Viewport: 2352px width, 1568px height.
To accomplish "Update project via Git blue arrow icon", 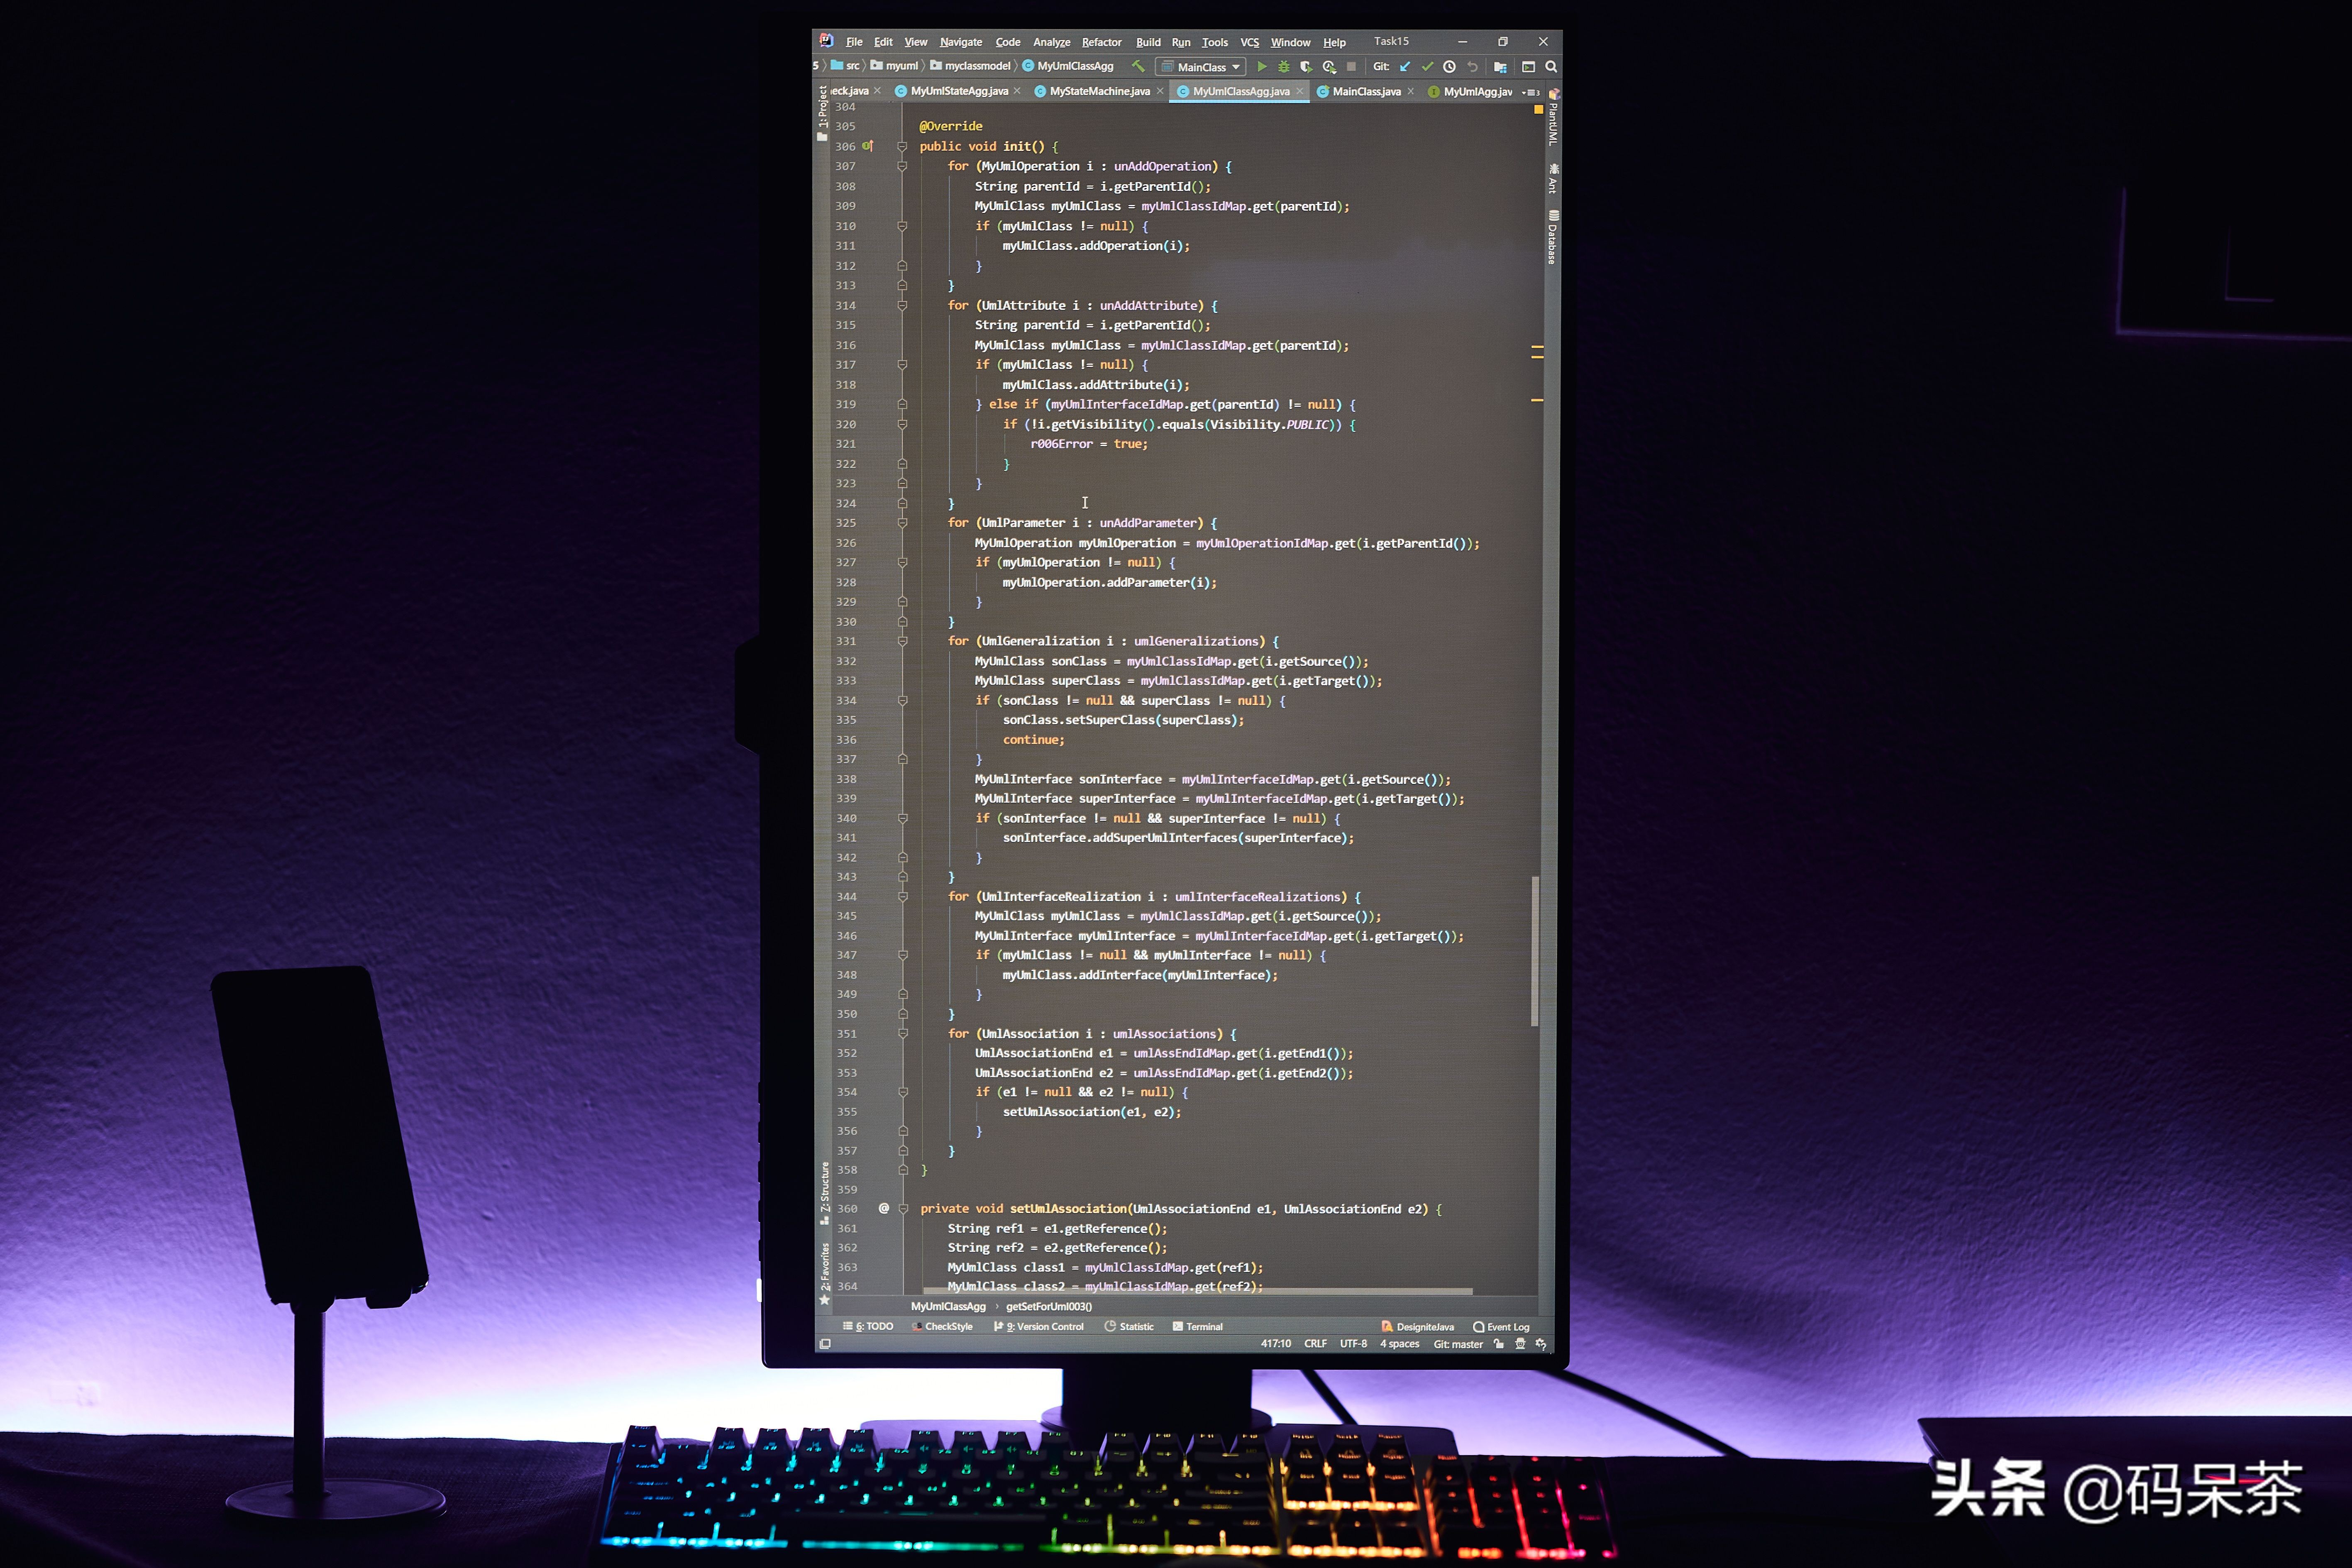I will coord(1405,67).
